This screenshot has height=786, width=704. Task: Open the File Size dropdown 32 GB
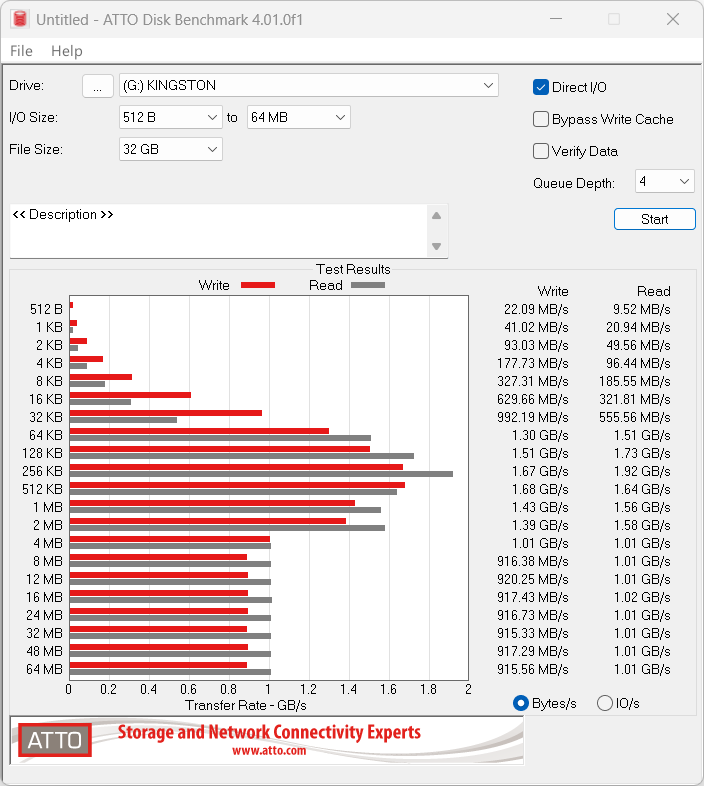(x=170, y=149)
